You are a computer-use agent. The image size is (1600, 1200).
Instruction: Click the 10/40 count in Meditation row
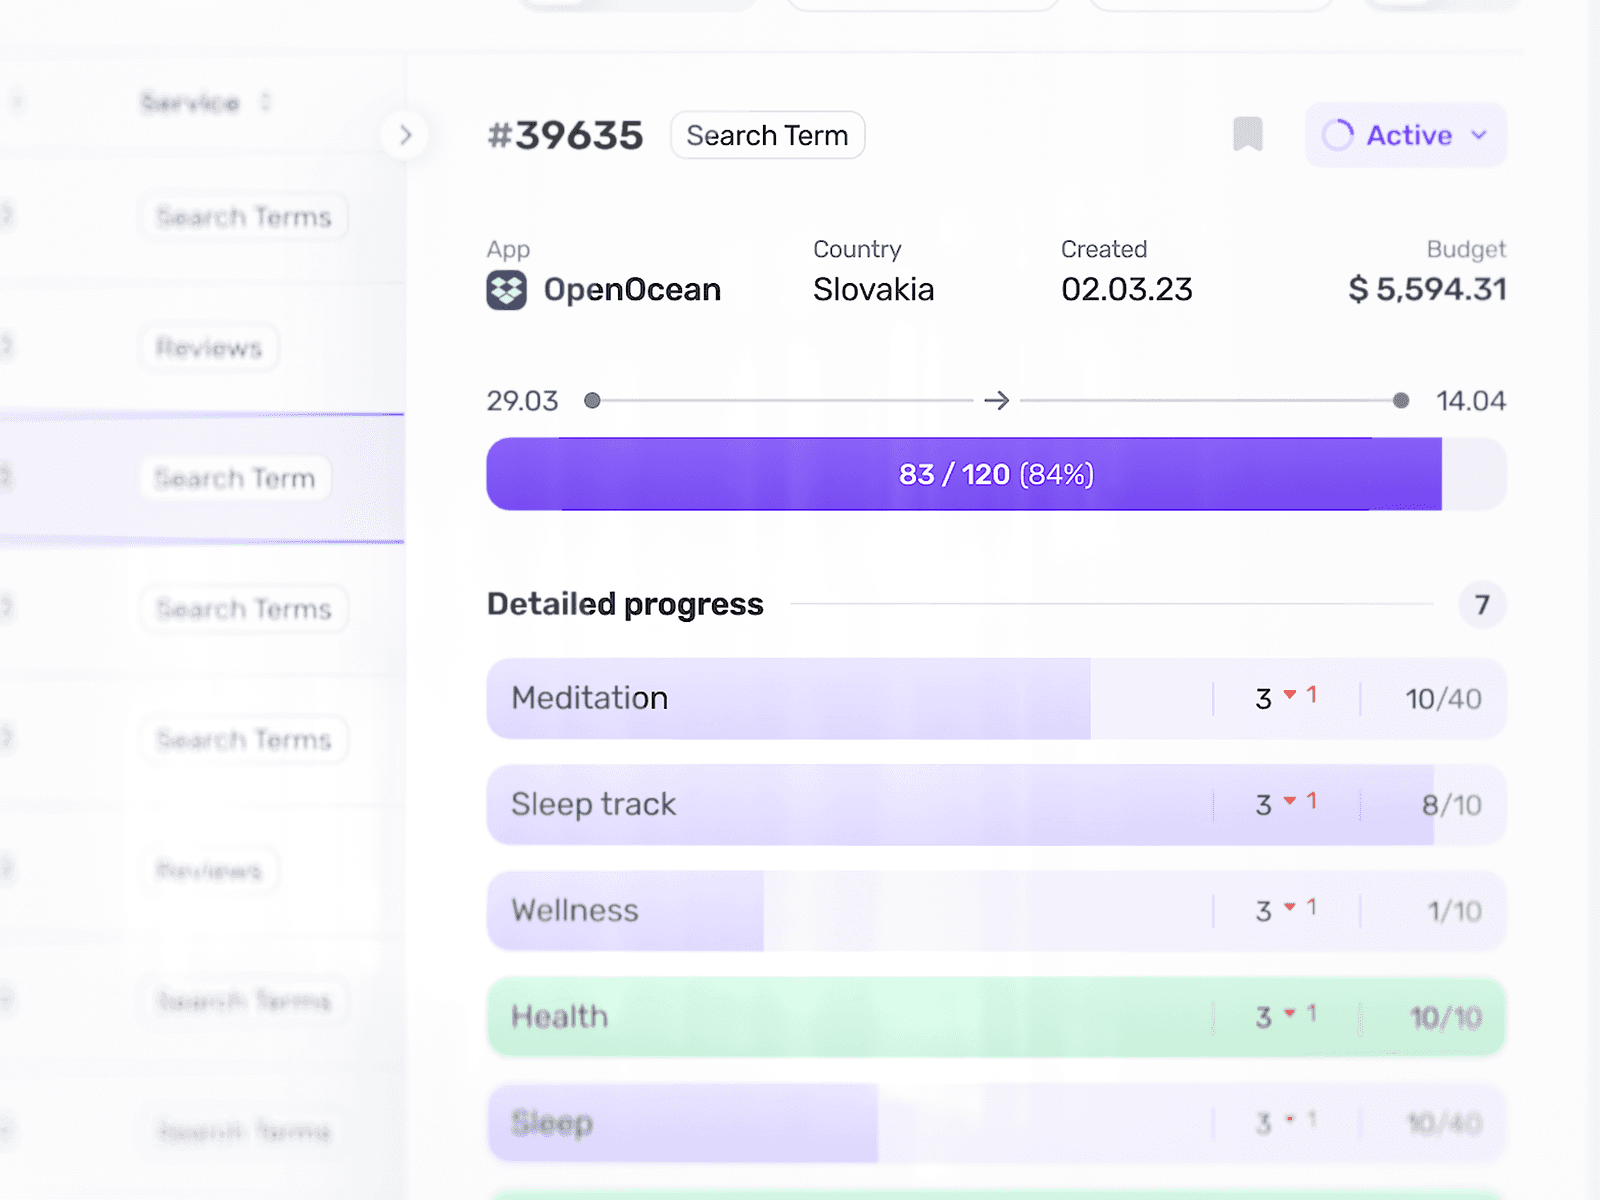tap(1443, 699)
